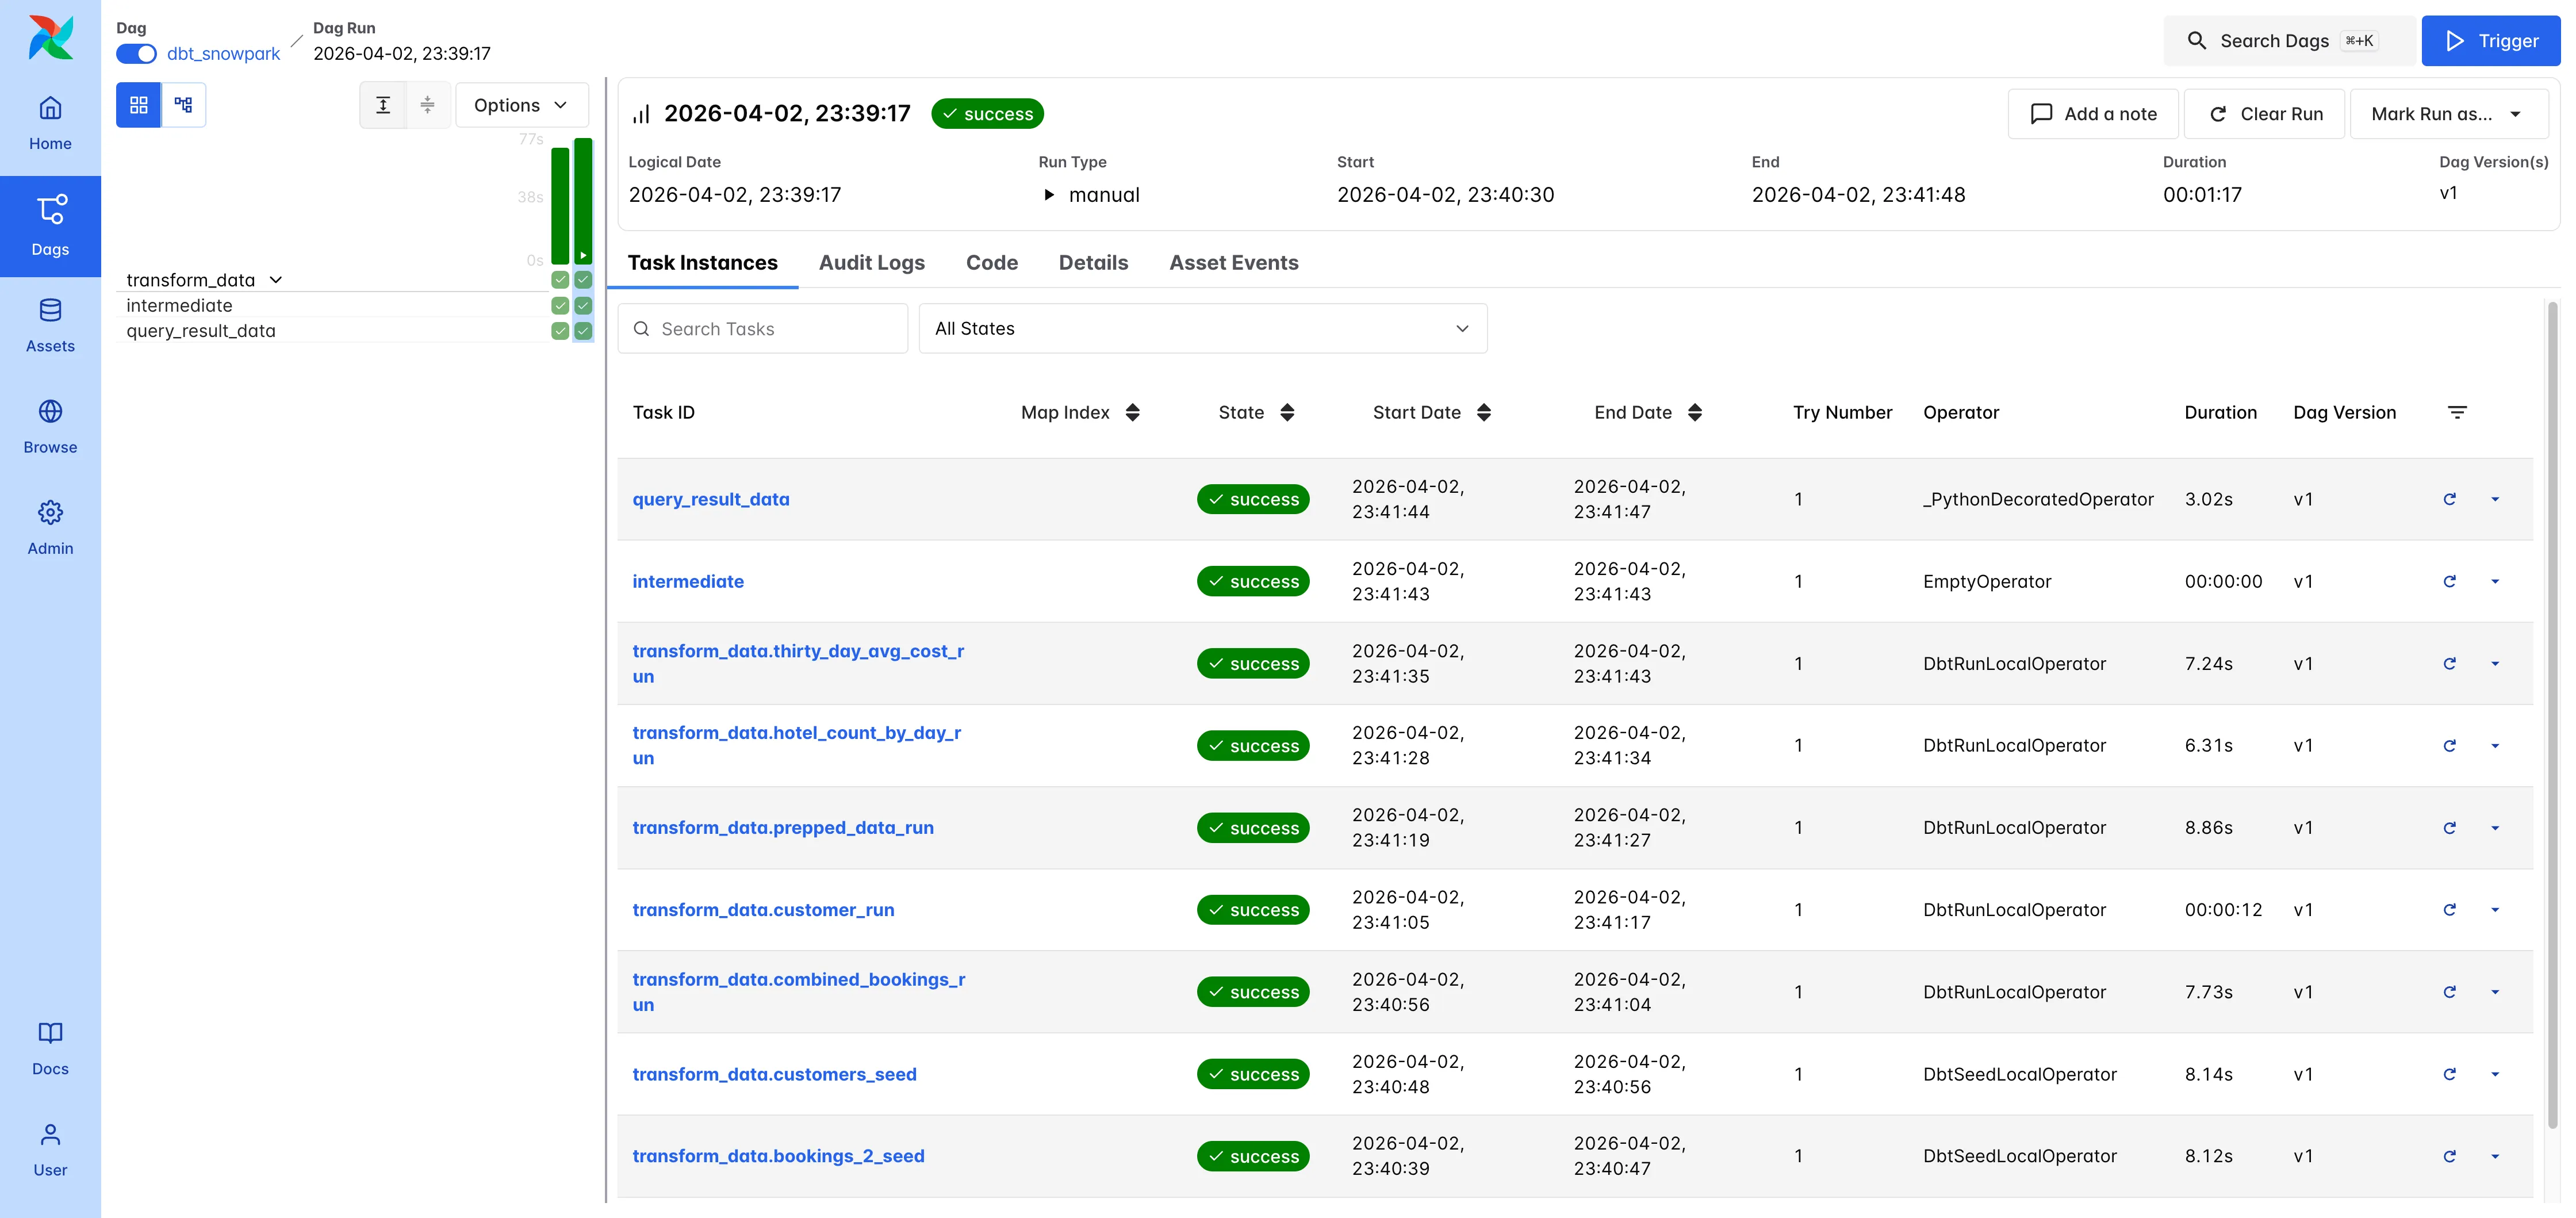
Task: Open the transform_data.bookings_2_seed task link
Action: pos(778,1156)
